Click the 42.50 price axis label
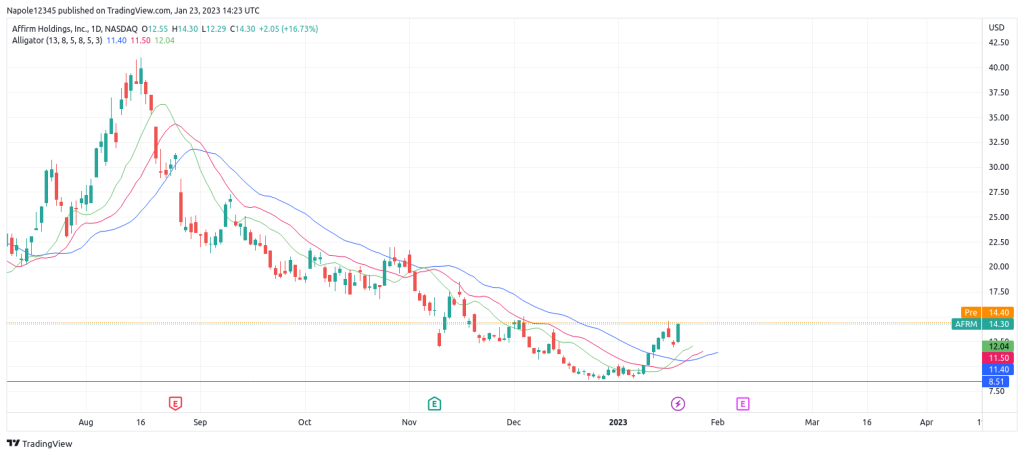The image size is (1024, 455). click(x=997, y=42)
